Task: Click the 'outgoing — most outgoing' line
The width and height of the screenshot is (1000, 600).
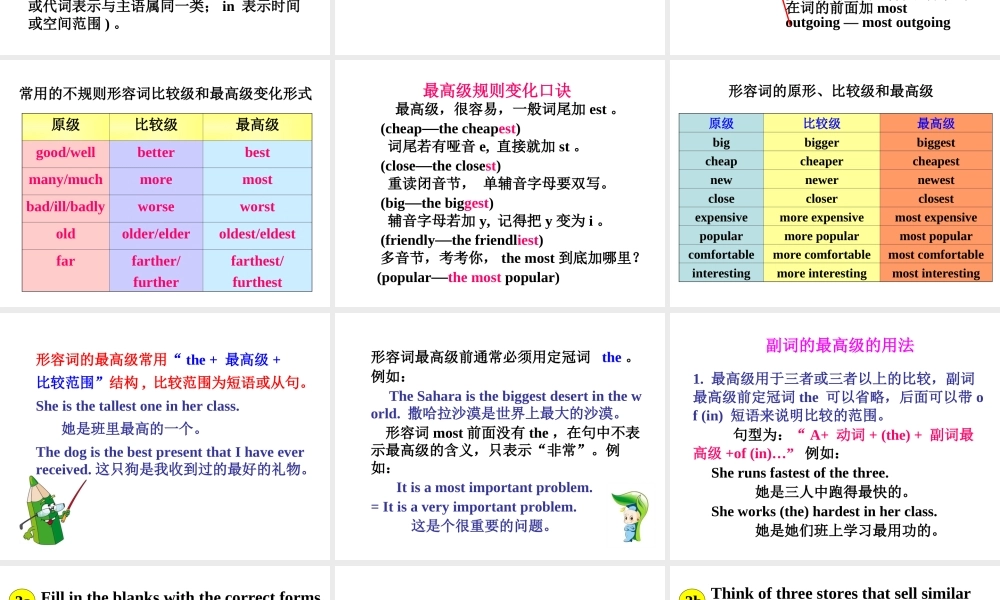Action: (x=868, y=22)
